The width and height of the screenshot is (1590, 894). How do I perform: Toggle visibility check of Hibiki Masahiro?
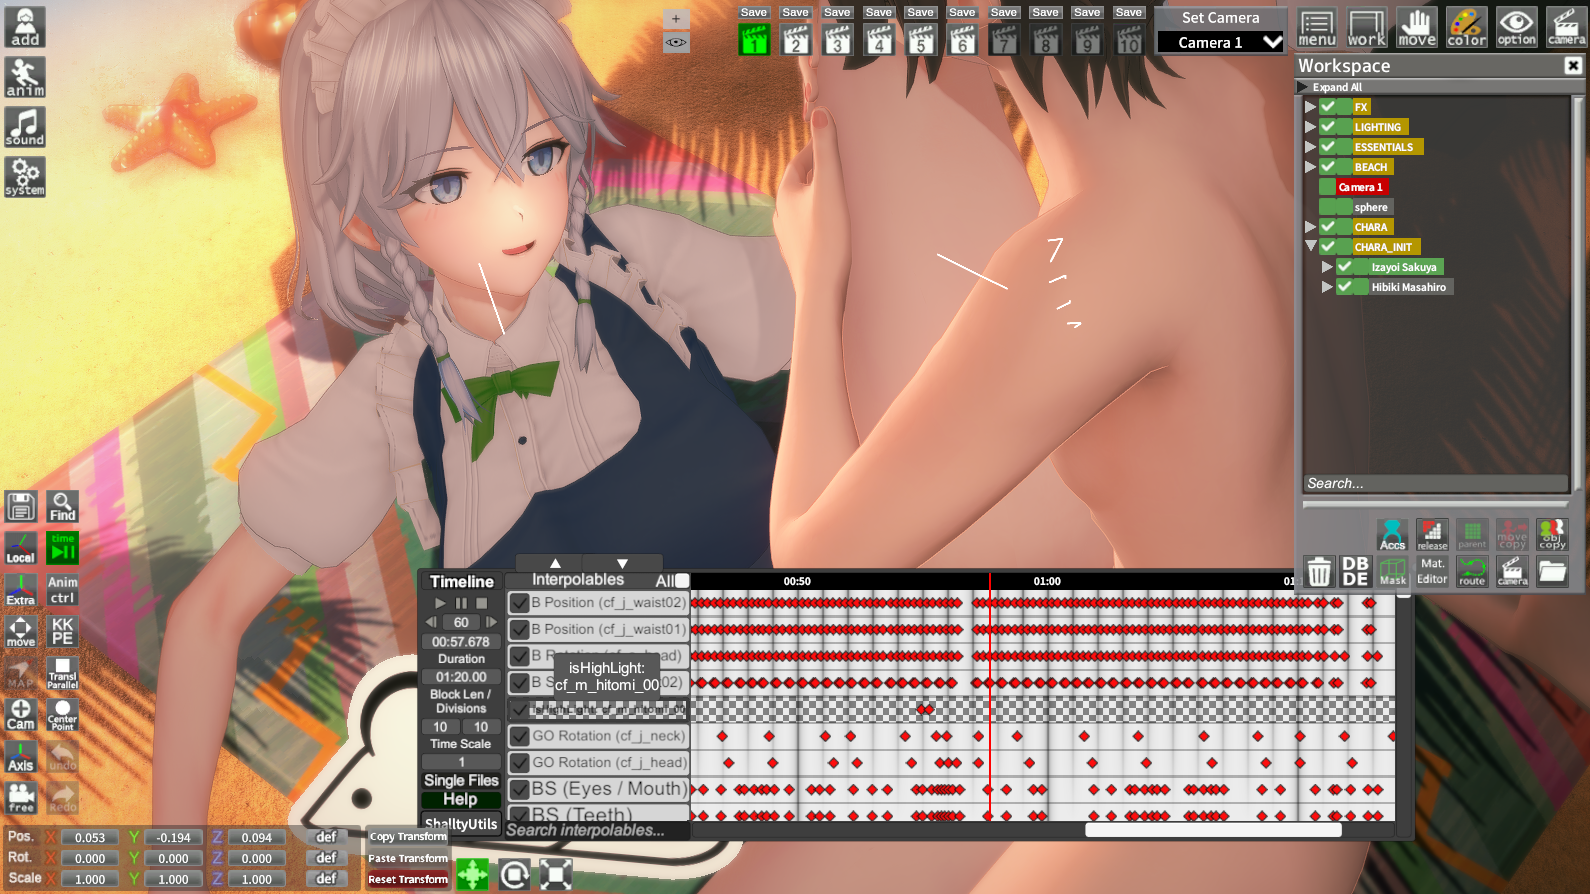coord(1345,287)
